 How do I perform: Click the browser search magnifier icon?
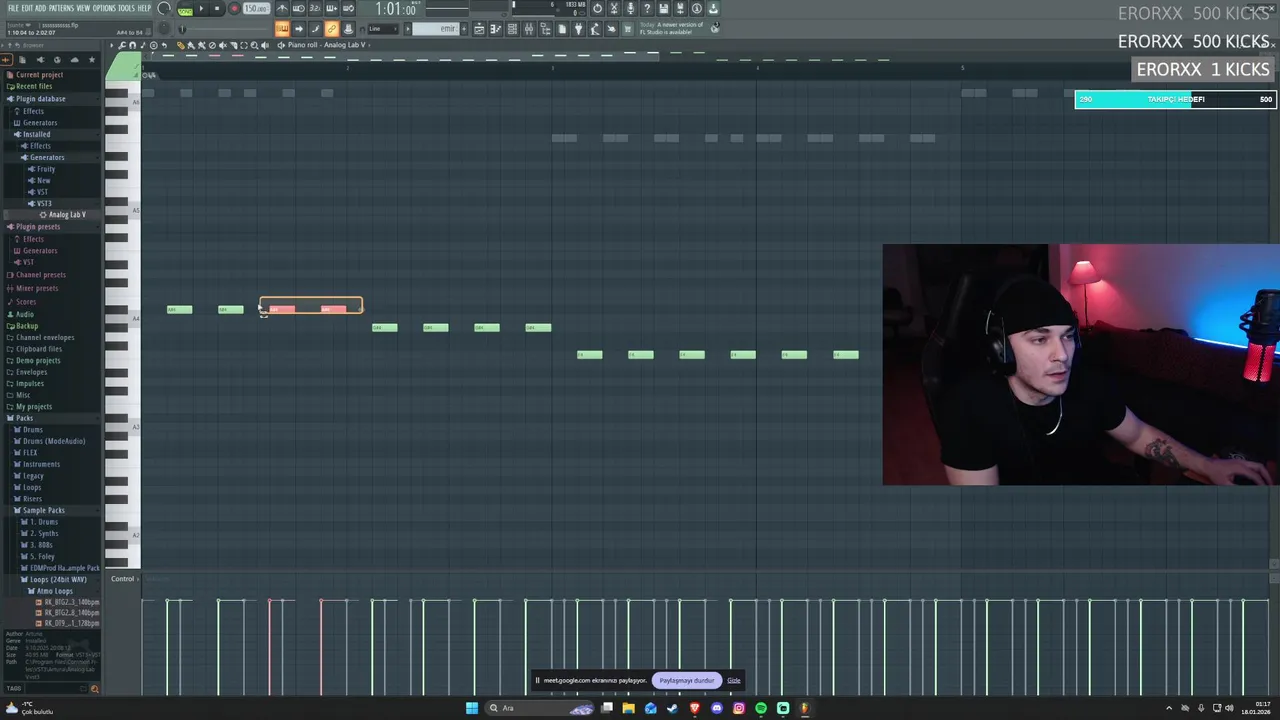click(x=95, y=689)
